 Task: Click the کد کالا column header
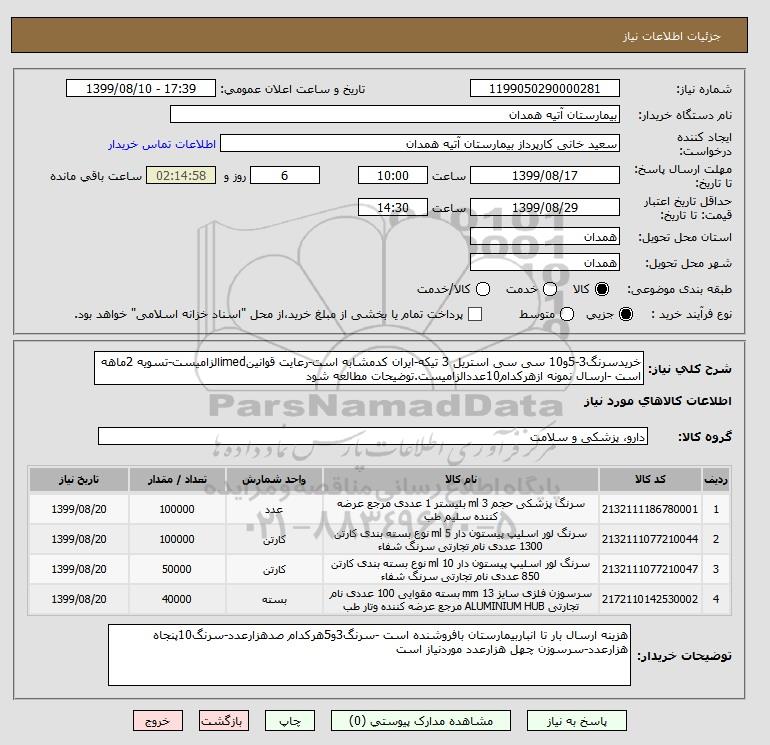(650, 479)
